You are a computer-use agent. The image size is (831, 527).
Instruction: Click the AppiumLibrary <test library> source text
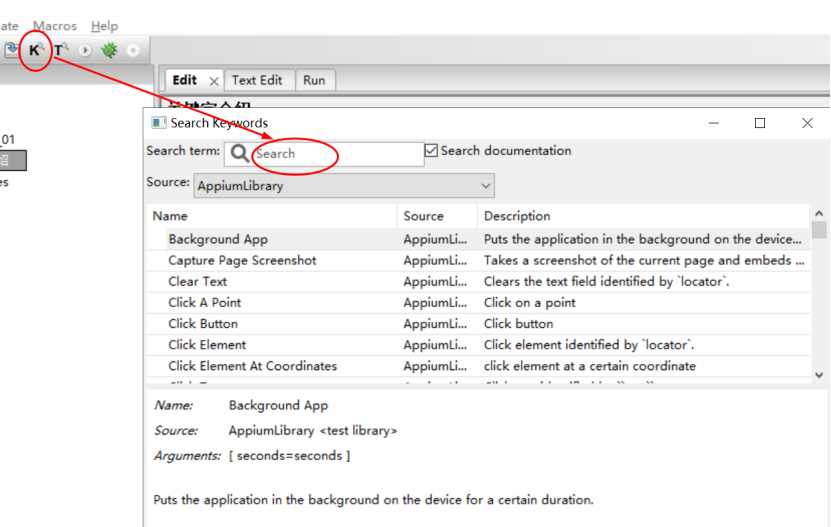pos(313,431)
